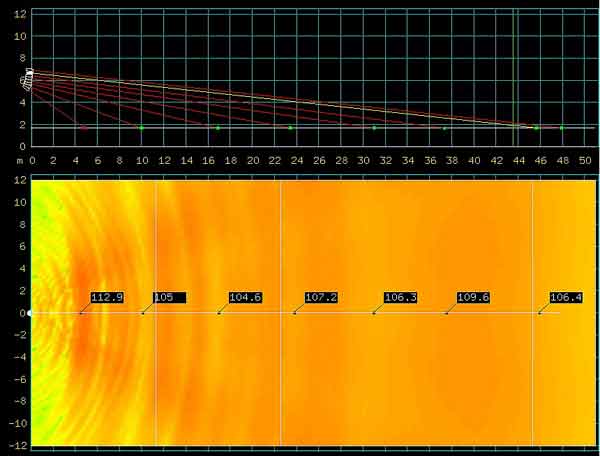The image size is (600, 456).
Task: Select green listener marker at 48 m
Action: coord(561,128)
